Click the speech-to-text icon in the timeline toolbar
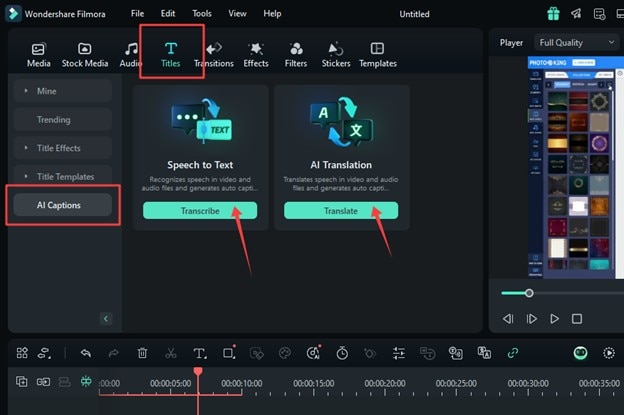 pyautogui.click(x=456, y=353)
